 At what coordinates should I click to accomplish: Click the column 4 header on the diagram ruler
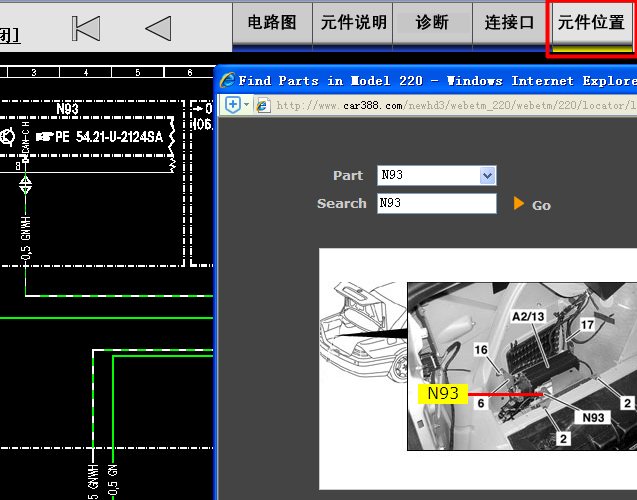tap(86, 72)
